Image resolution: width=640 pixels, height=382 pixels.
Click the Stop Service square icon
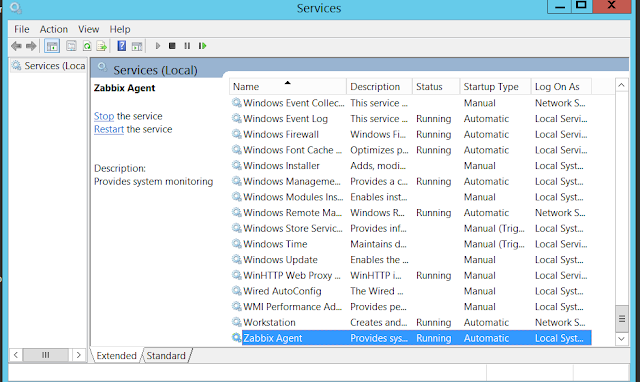coord(172,46)
